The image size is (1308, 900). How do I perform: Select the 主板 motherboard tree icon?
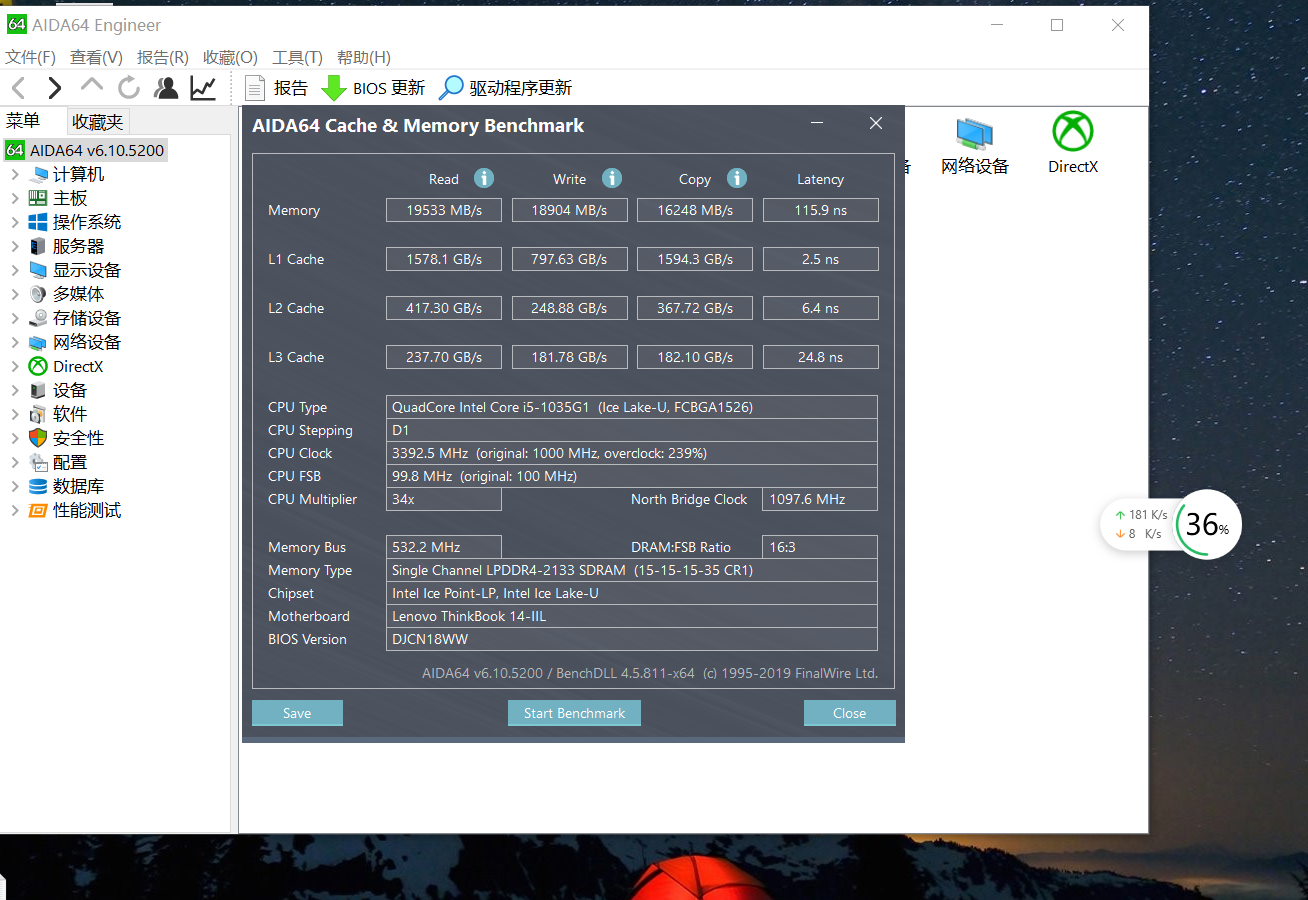[38, 199]
